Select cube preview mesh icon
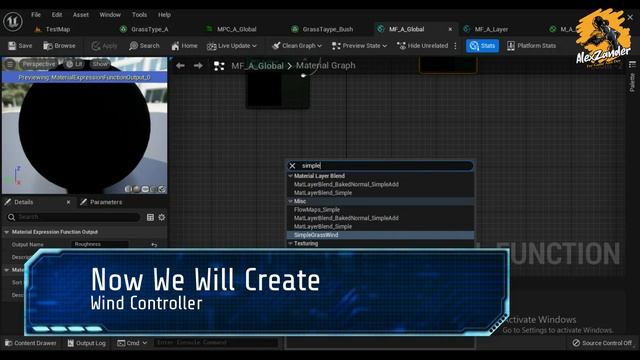The image size is (640, 360). [x=153, y=189]
